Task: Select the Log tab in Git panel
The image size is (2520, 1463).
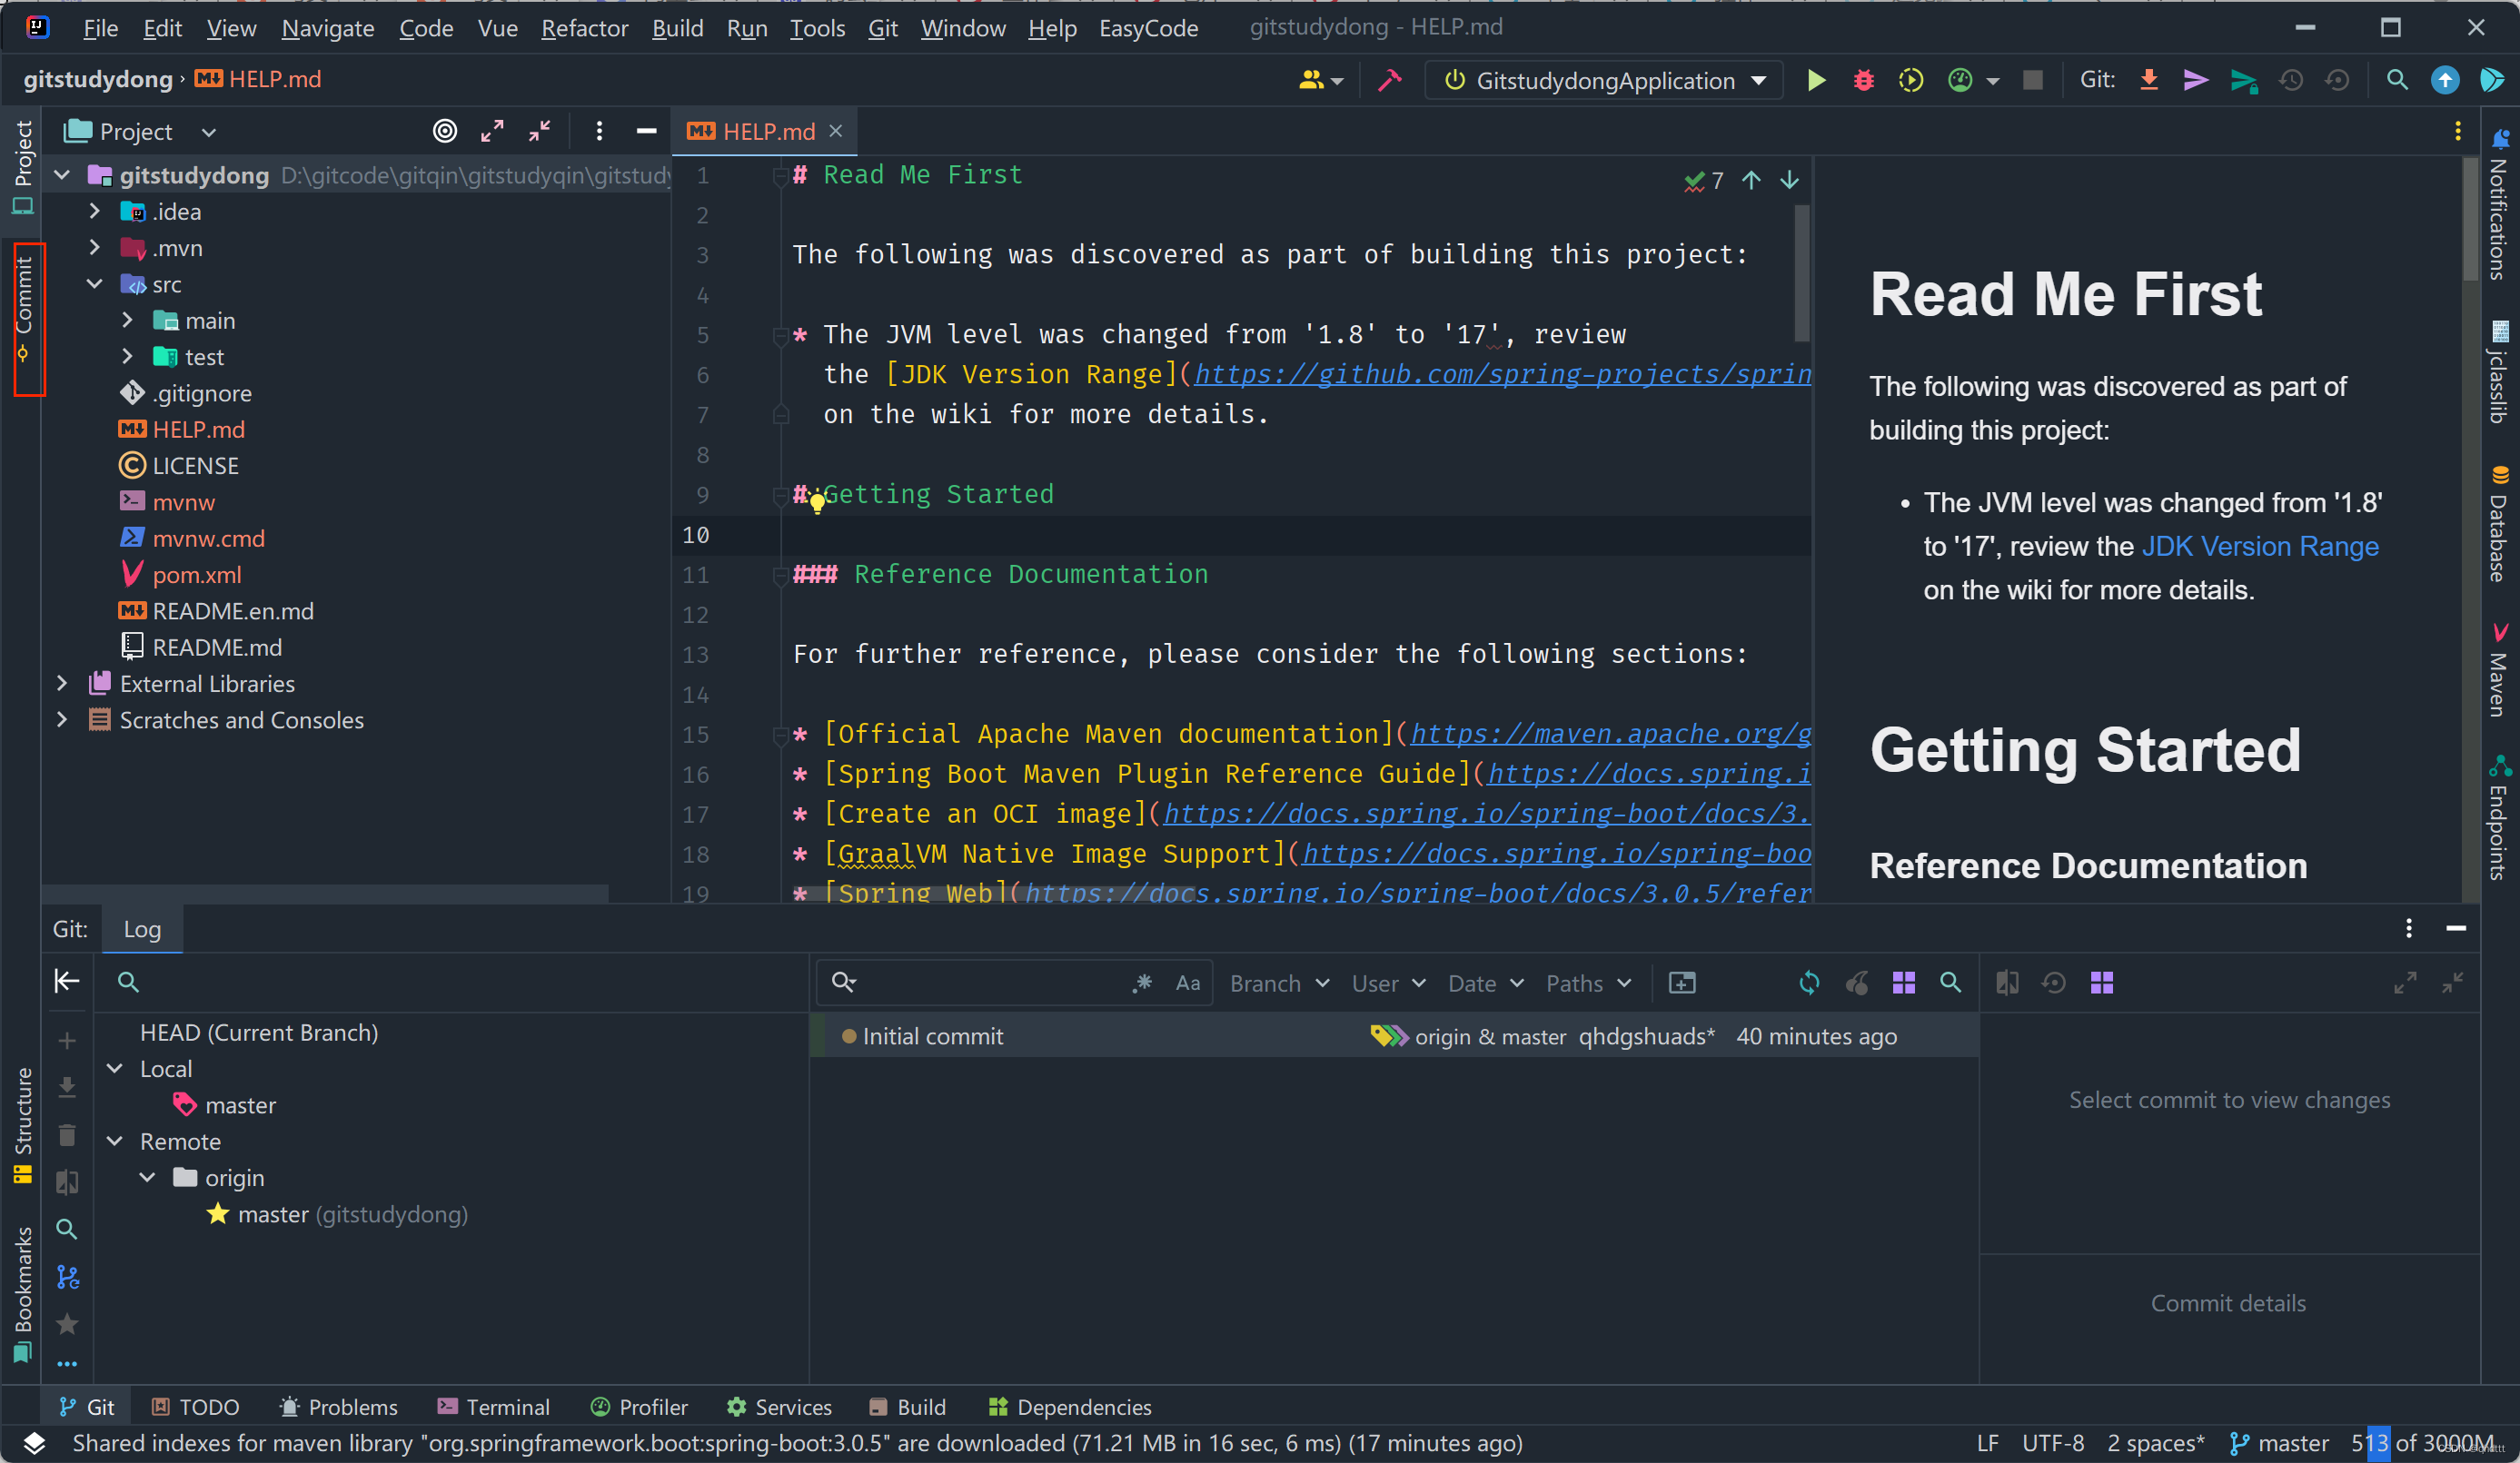Action: point(142,929)
